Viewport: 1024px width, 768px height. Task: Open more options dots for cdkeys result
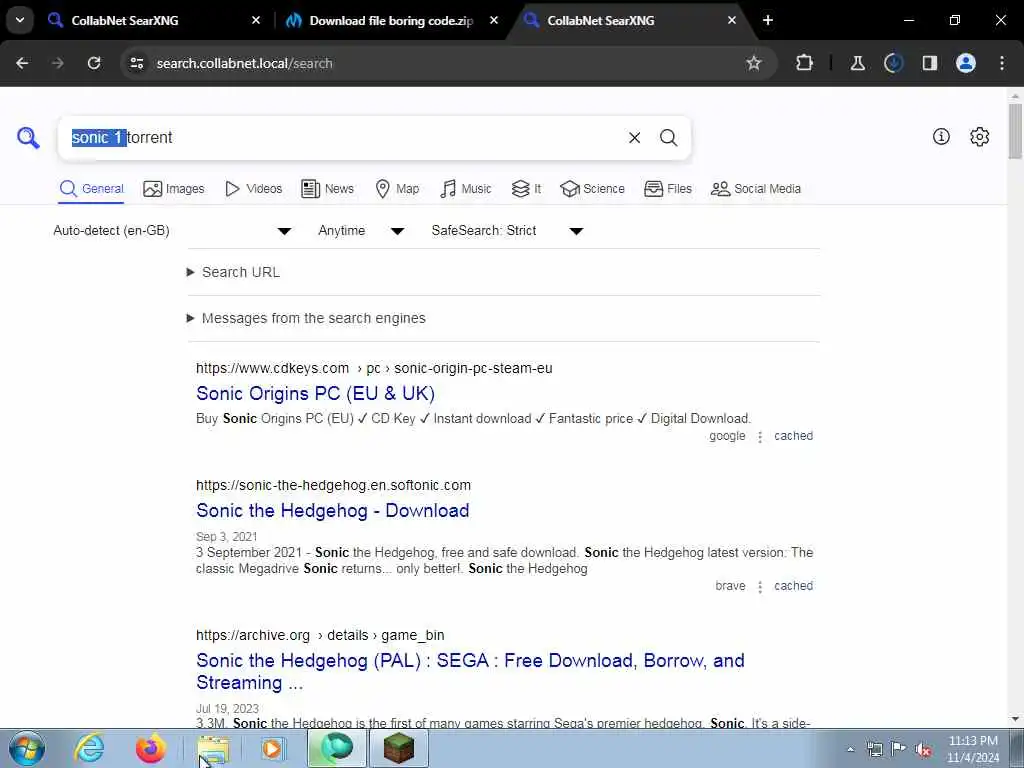(x=760, y=437)
